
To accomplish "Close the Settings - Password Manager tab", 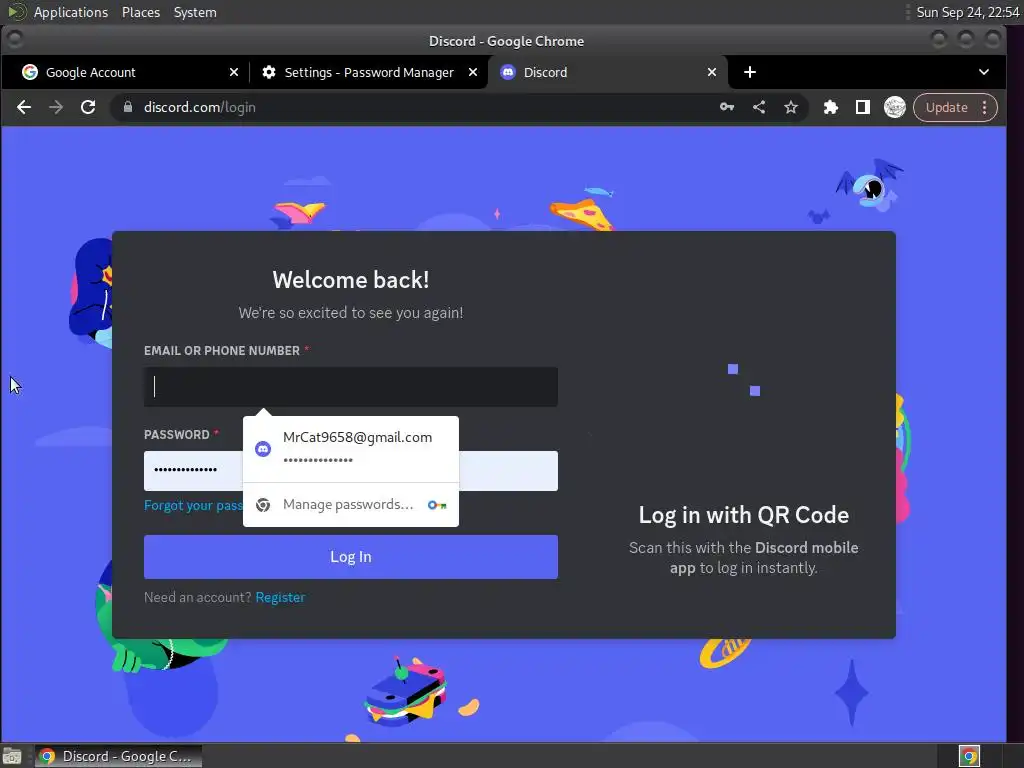I will tap(473, 72).
